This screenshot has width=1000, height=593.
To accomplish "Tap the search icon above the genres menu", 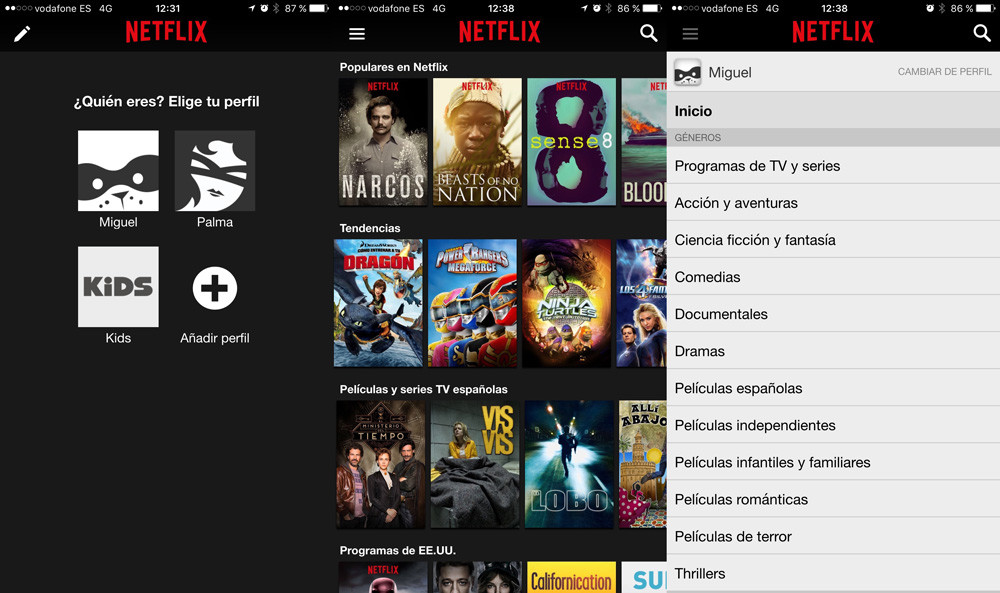I will [x=982, y=33].
